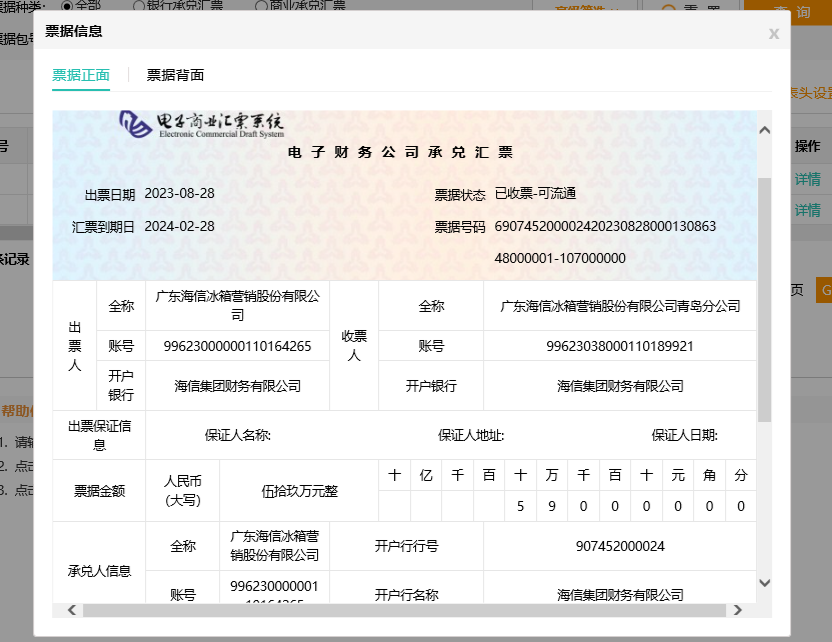
Task: Click the '亿' column header in the amount grid
Action: coord(426,475)
